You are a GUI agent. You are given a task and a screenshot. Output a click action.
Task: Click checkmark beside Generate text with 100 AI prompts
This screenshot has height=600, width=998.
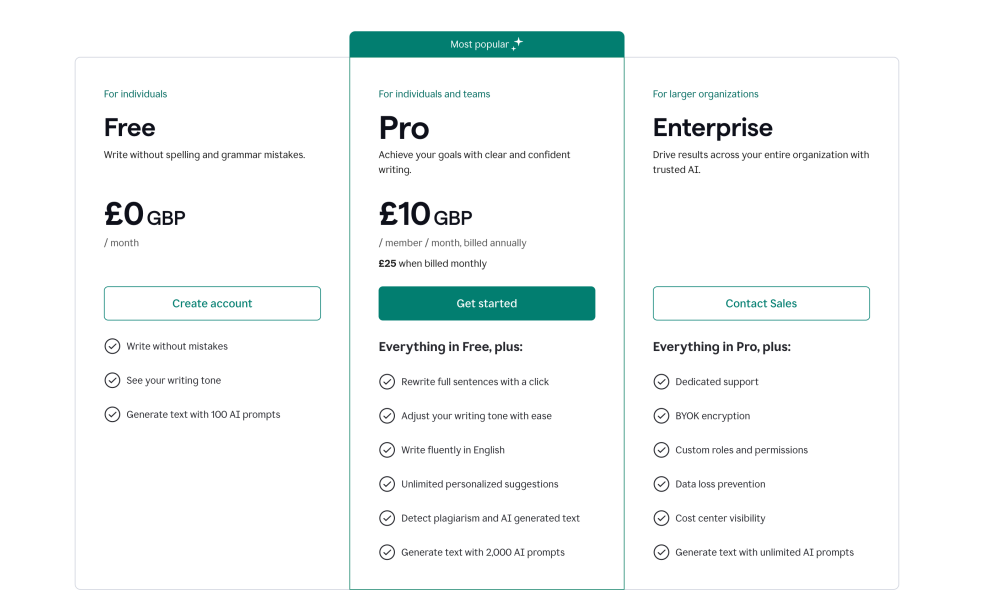tap(112, 414)
